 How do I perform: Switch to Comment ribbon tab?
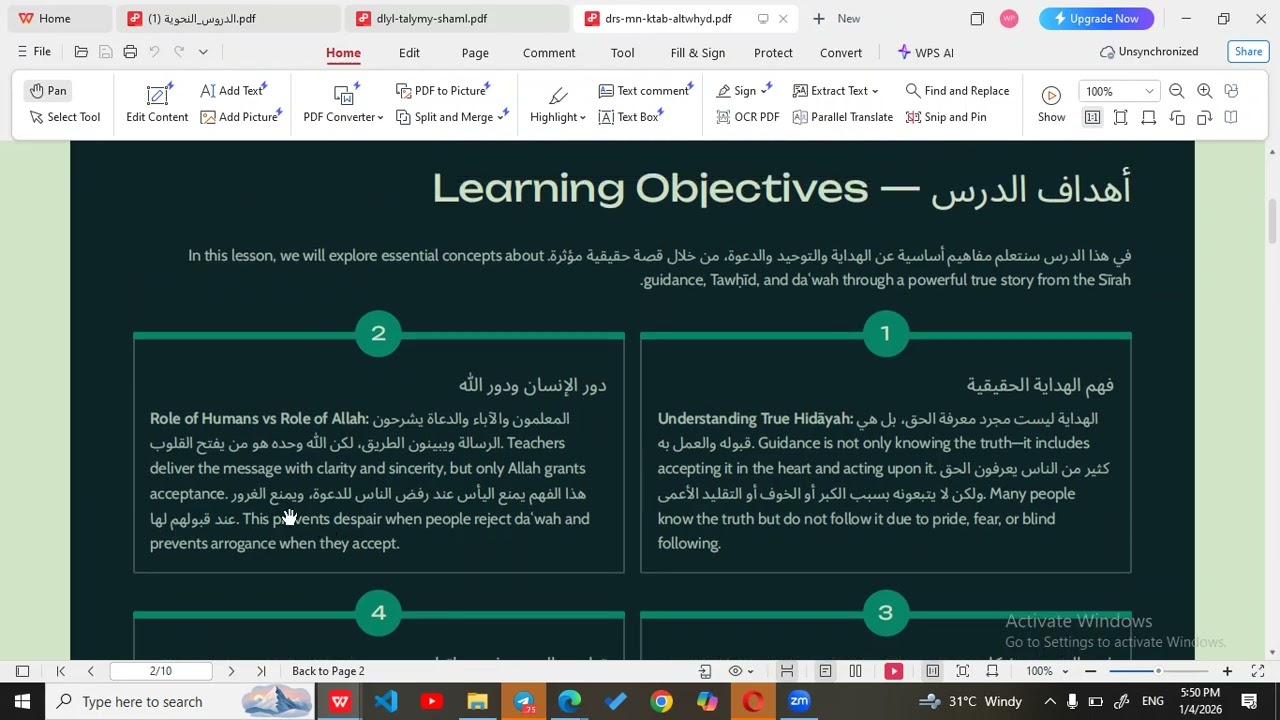pyautogui.click(x=549, y=53)
